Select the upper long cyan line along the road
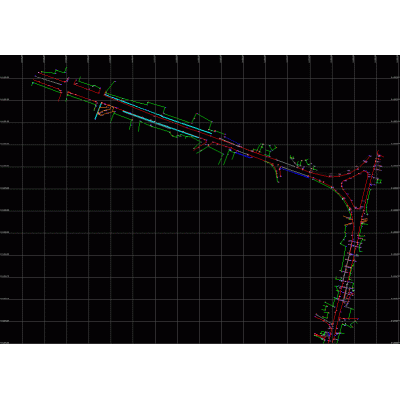This screenshot has width=400, height=400. (158, 114)
